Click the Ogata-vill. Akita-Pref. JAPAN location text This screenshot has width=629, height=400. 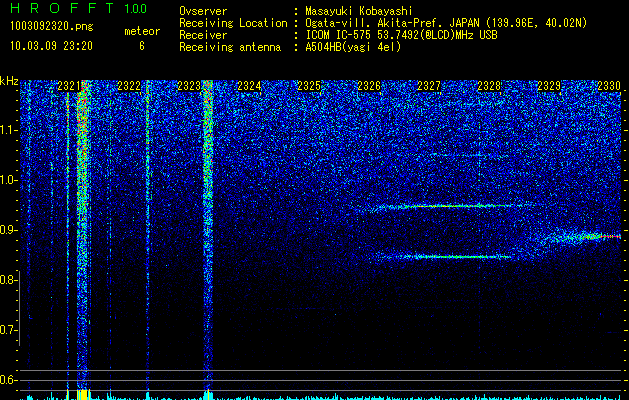point(446,23)
